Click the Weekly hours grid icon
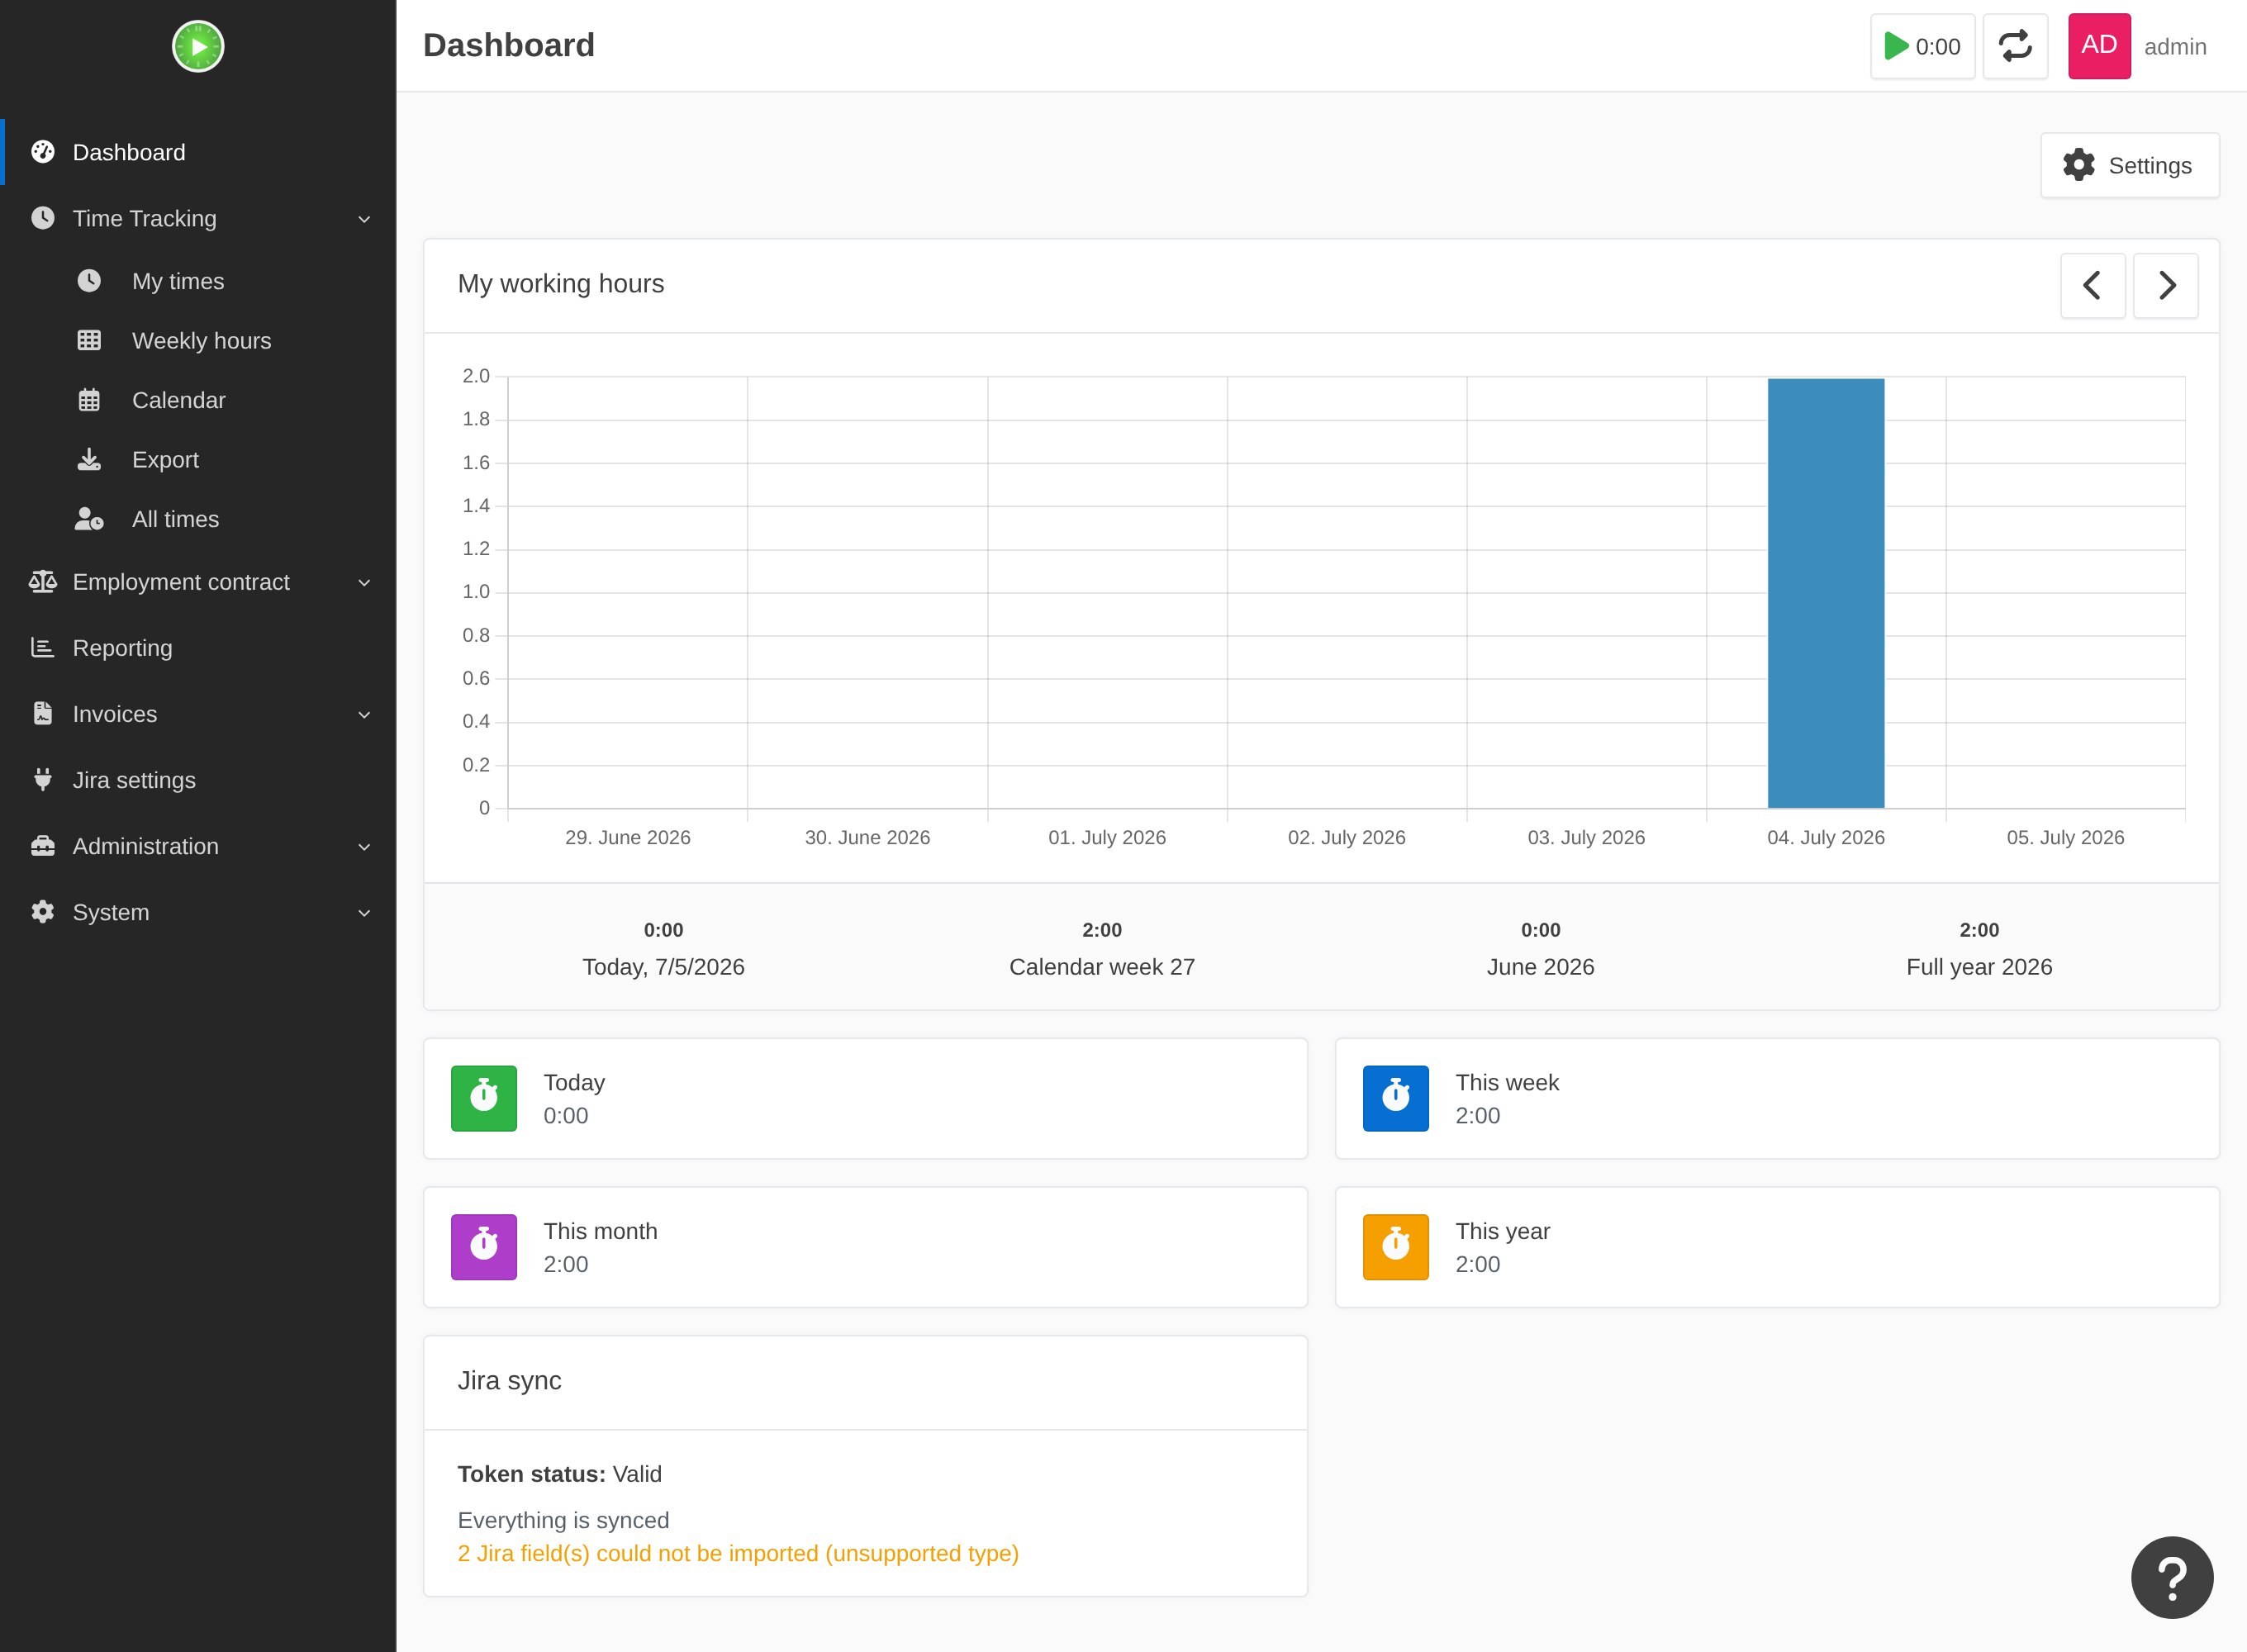Image resolution: width=2247 pixels, height=1652 pixels. coord(89,341)
